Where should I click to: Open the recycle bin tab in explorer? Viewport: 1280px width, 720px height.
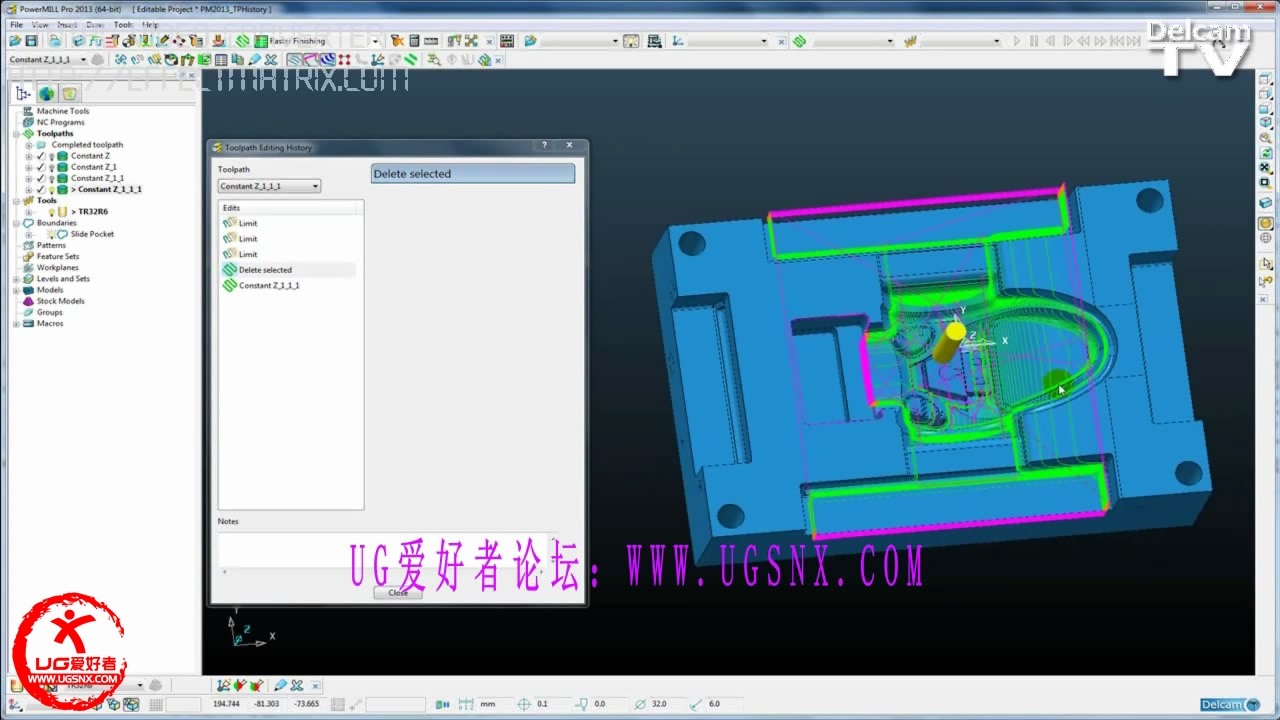pos(68,93)
